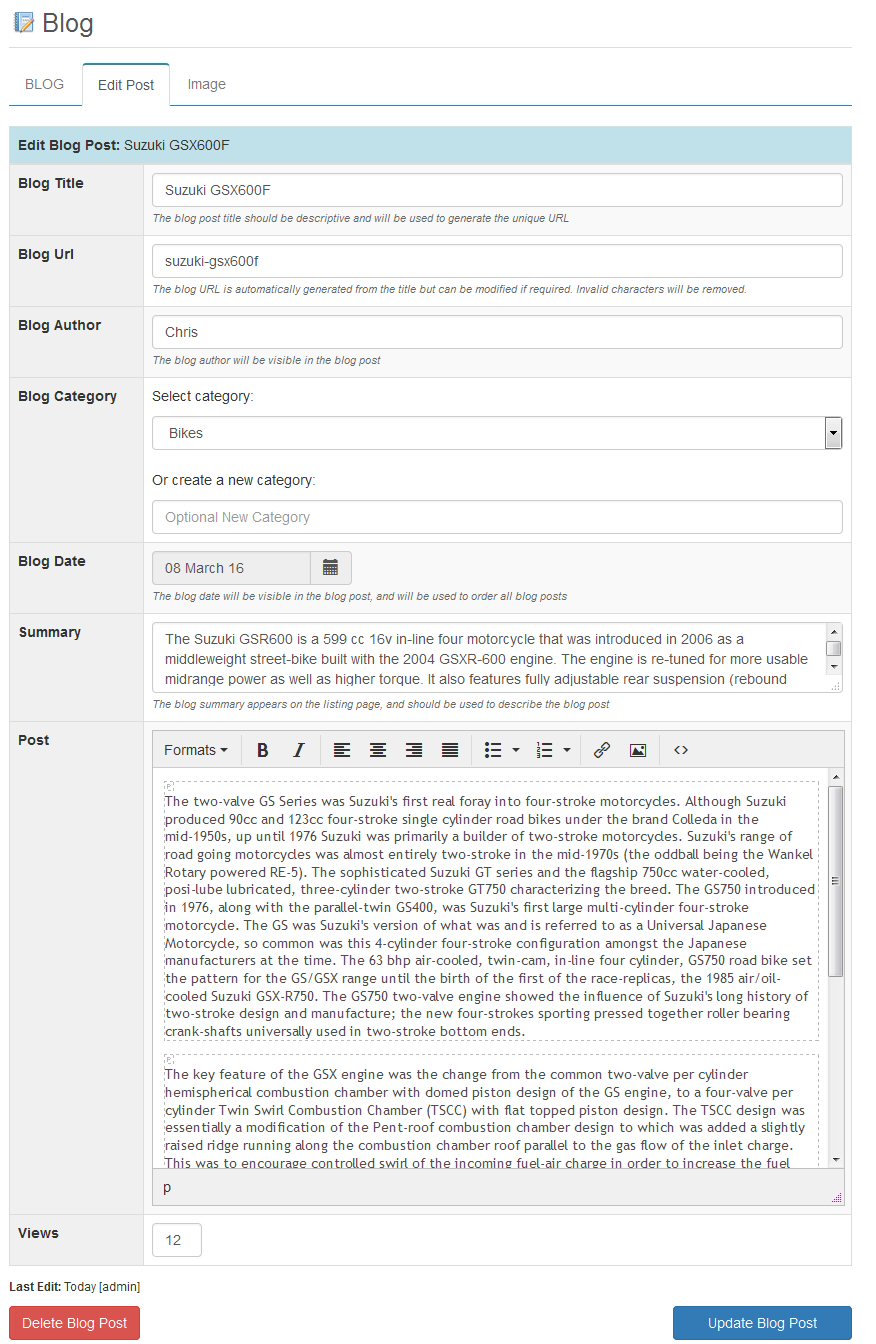876x1344 pixels.
Task: Switch to the BLOG tab
Action: (45, 84)
